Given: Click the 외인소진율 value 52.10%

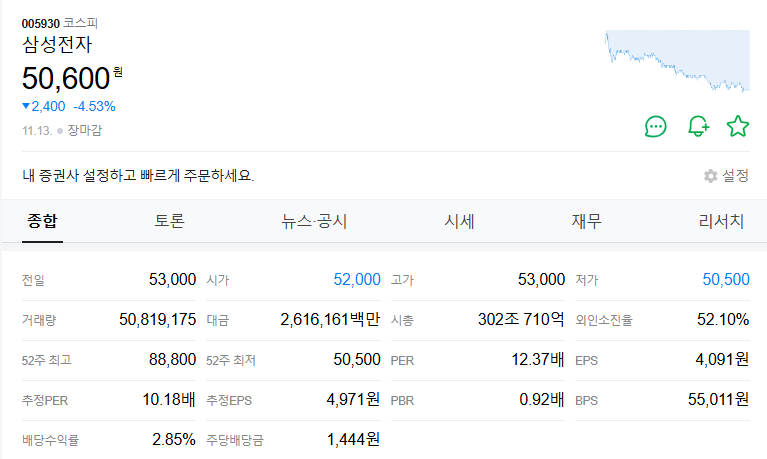Looking at the screenshot, I should coord(723,320).
